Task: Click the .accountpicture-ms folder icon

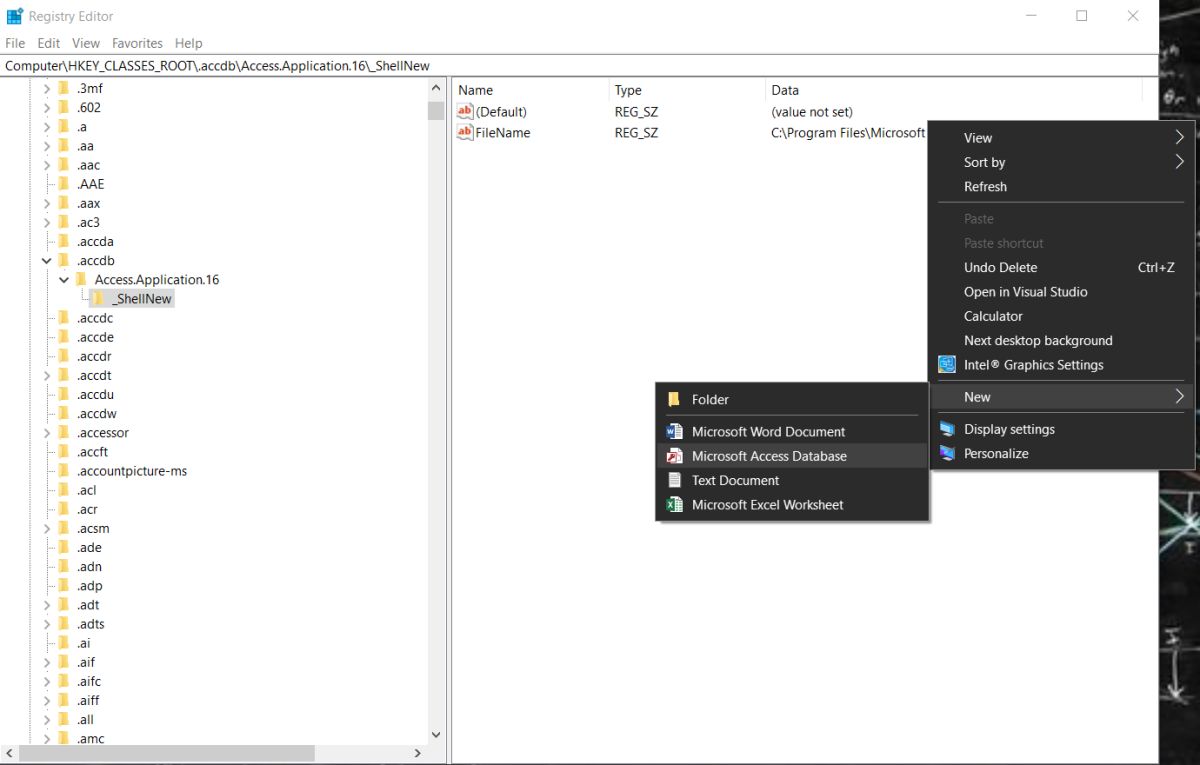Action: click(x=64, y=471)
